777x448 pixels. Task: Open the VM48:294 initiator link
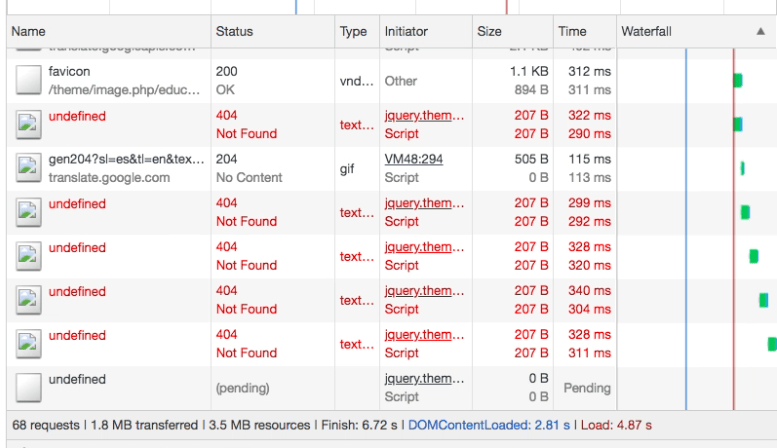(413, 159)
